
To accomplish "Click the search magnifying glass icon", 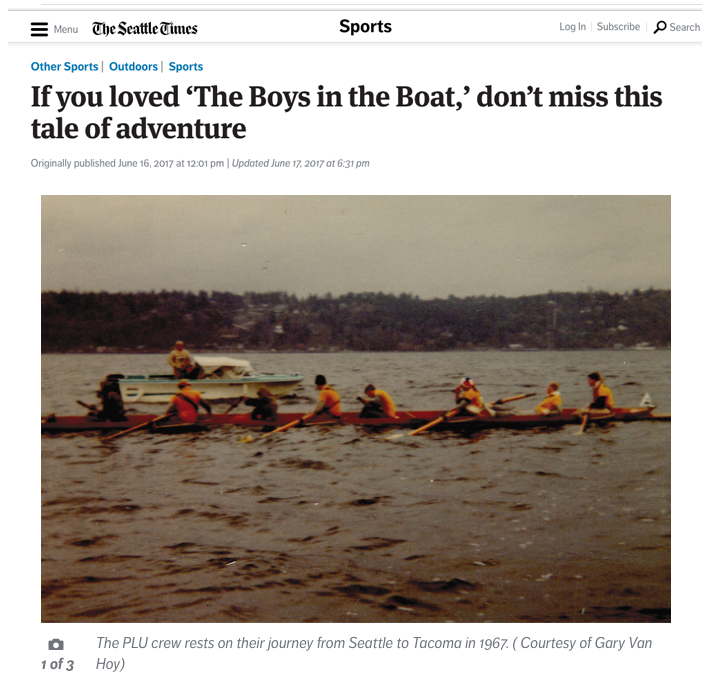I will [x=660, y=27].
